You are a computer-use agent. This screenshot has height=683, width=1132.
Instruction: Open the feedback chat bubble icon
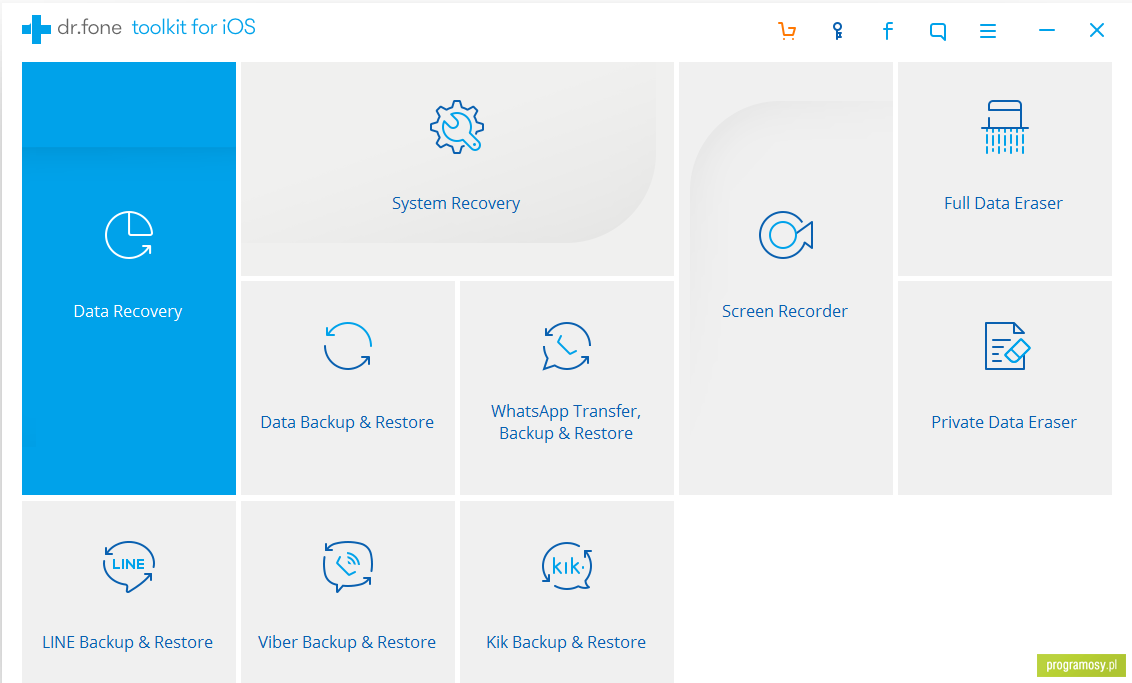[938, 31]
